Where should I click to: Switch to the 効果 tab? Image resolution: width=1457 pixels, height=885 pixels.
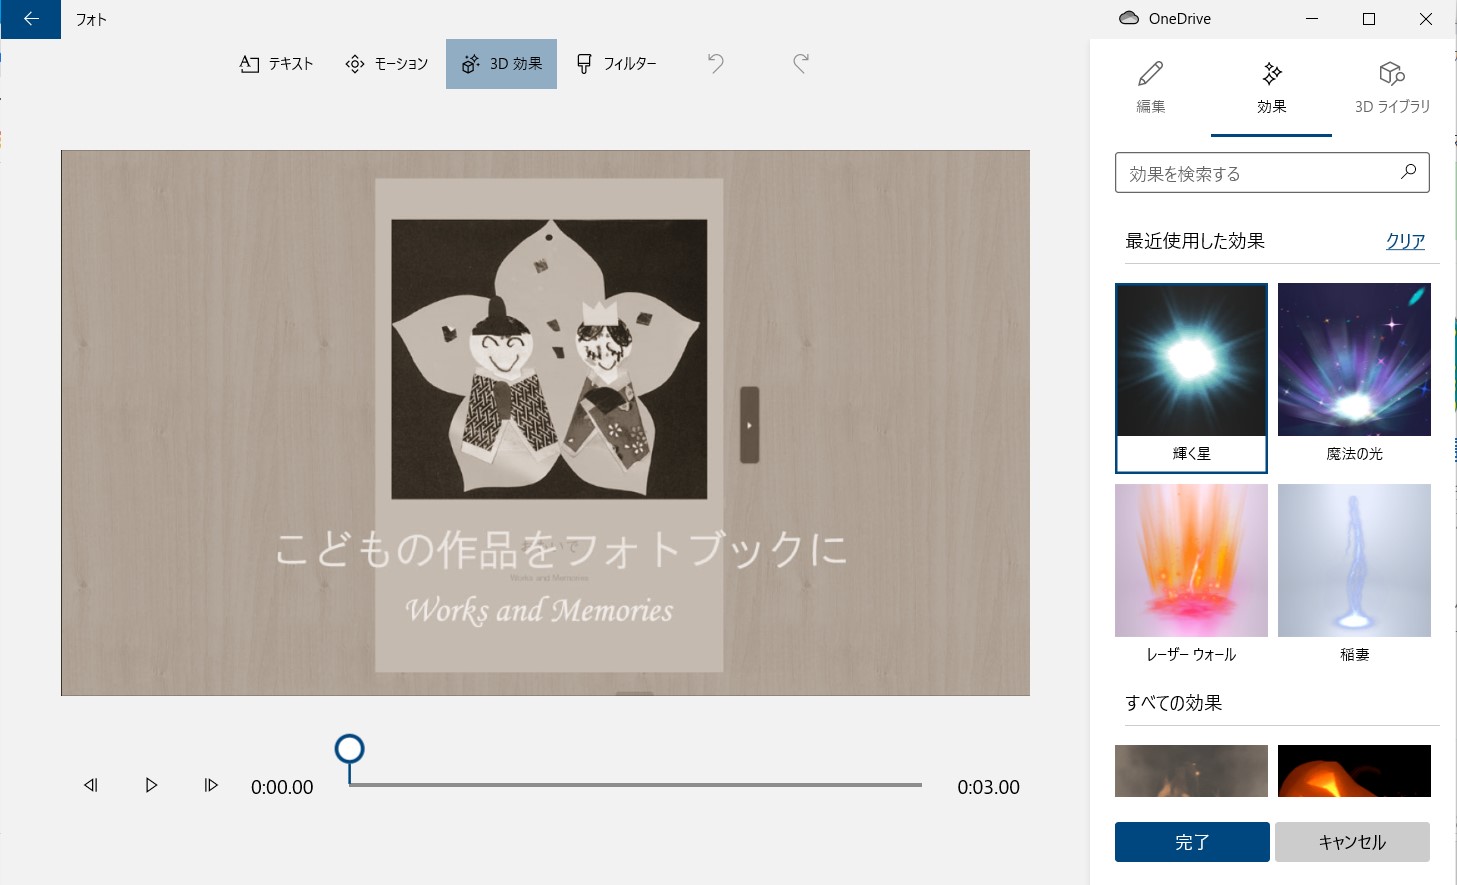click(x=1271, y=87)
